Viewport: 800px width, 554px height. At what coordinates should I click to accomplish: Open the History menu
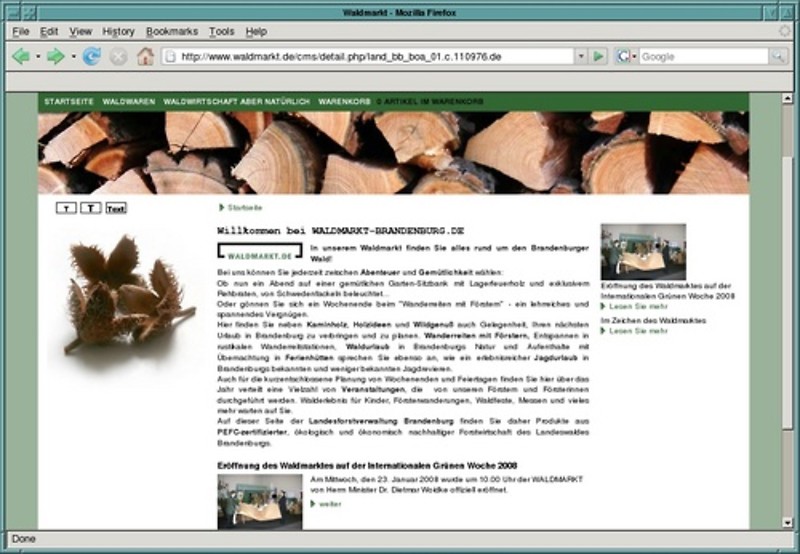coord(118,32)
